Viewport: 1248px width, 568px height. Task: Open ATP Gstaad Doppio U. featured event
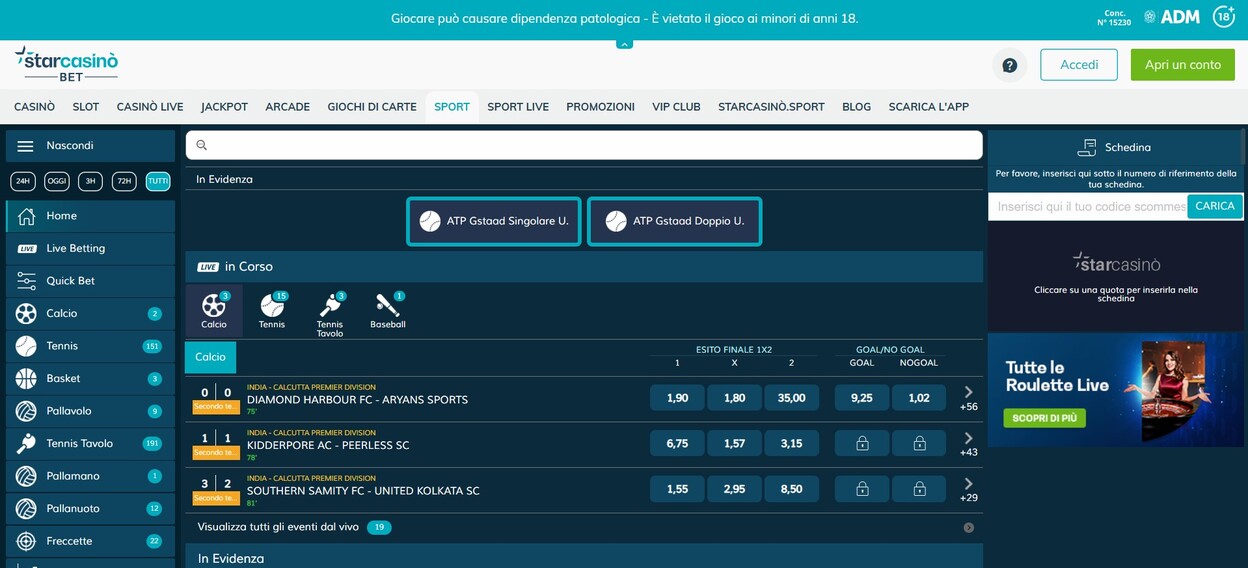click(x=674, y=221)
